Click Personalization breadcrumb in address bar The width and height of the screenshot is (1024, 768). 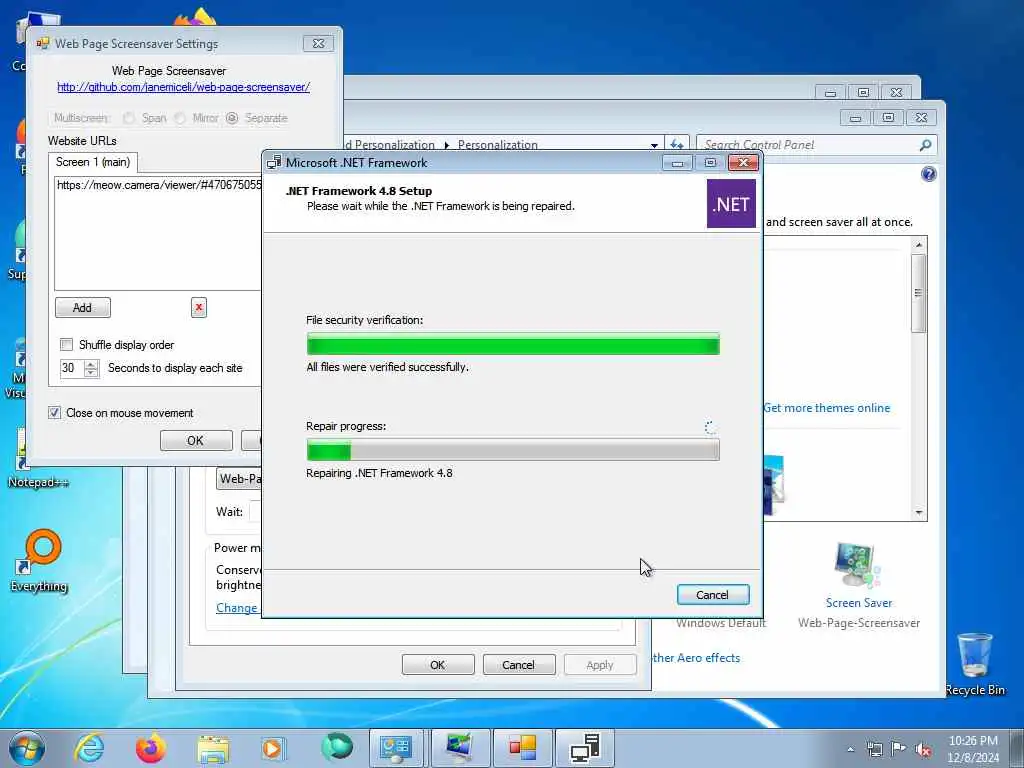(x=498, y=145)
